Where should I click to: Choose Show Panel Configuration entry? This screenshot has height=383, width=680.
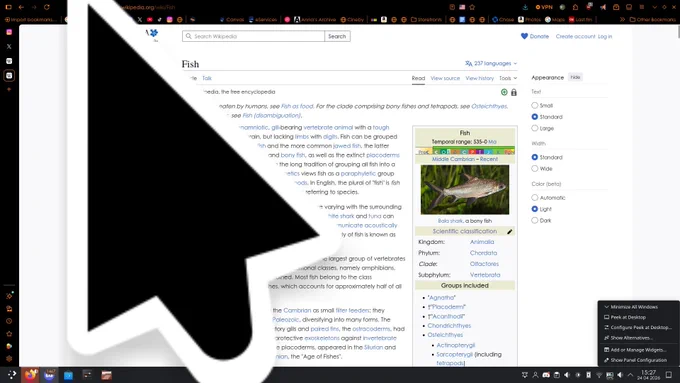point(638,360)
